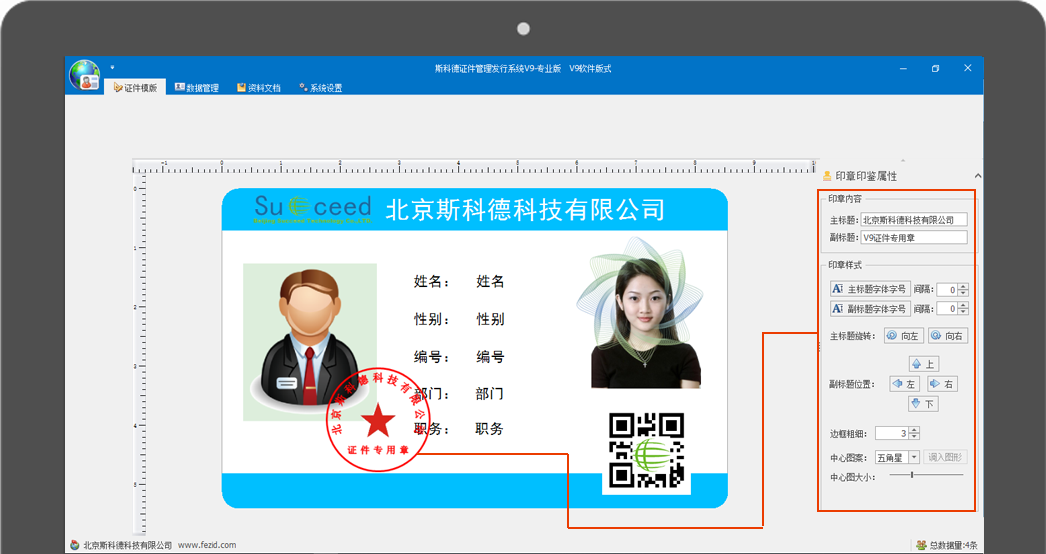Restore down the application window
1046x554 pixels.
click(936, 68)
